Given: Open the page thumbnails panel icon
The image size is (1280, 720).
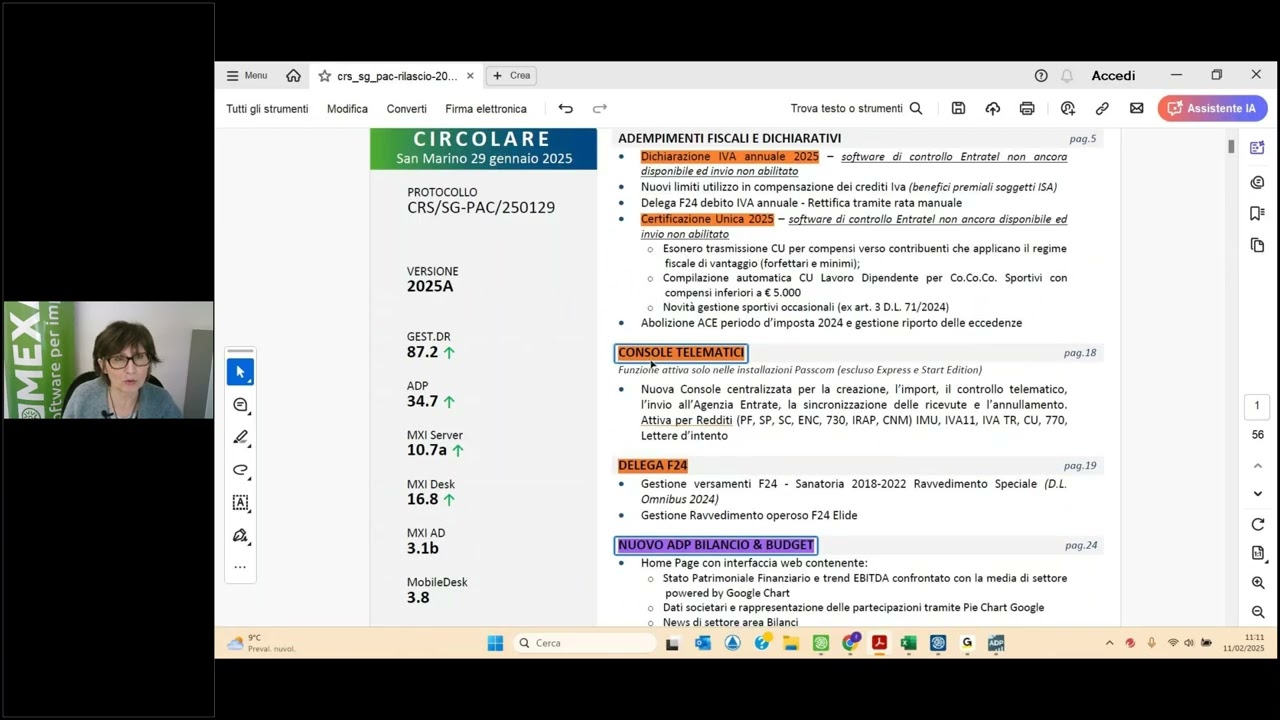Looking at the screenshot, I should coord(1257,245).
